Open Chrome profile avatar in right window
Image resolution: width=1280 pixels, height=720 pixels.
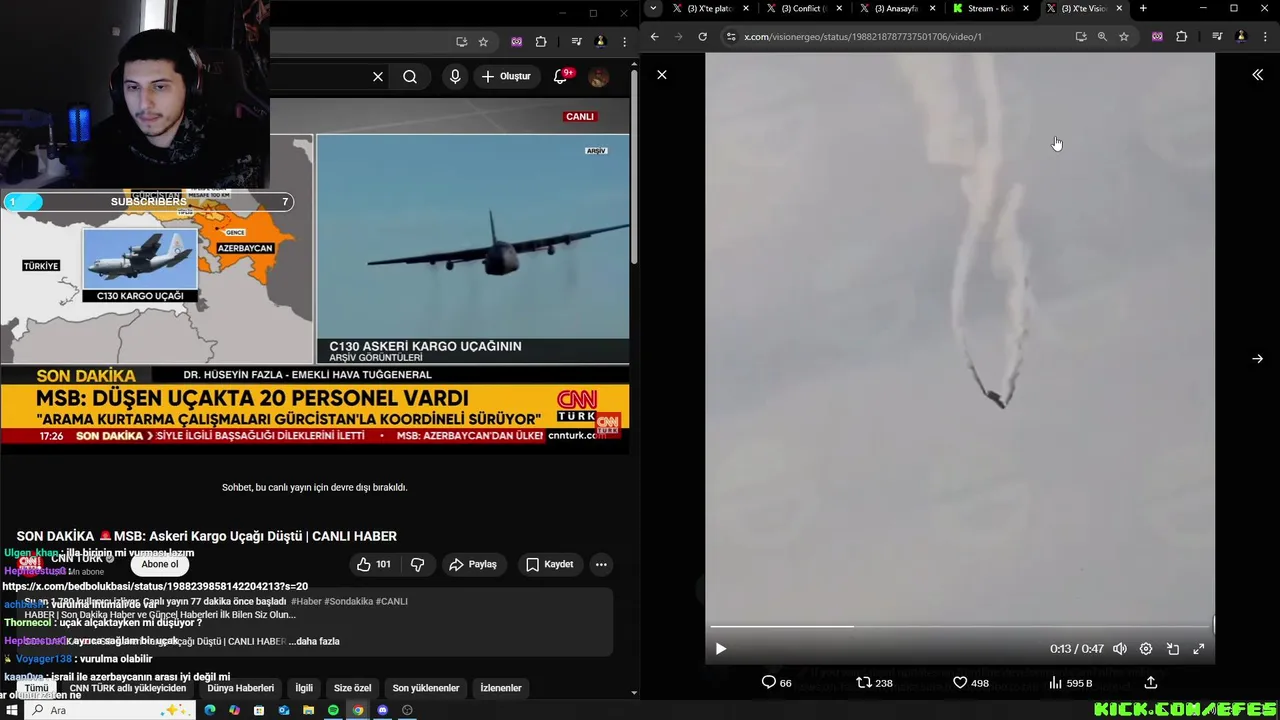pos(1241,37)
